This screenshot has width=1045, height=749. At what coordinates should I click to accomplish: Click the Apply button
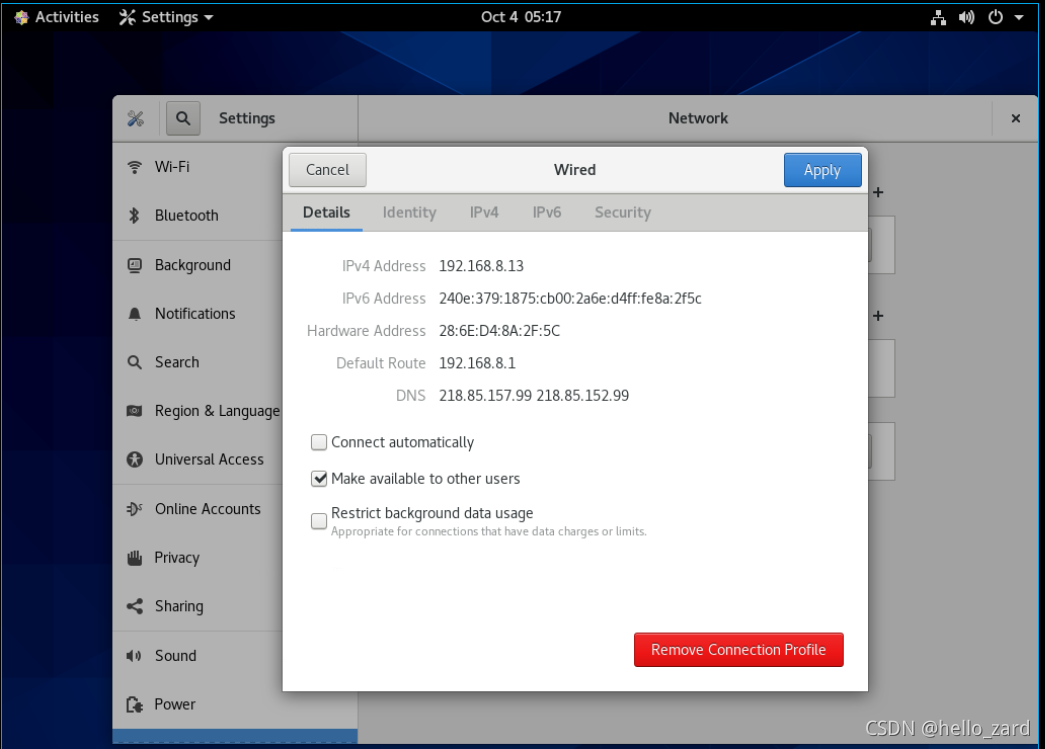tap(822, 170)
